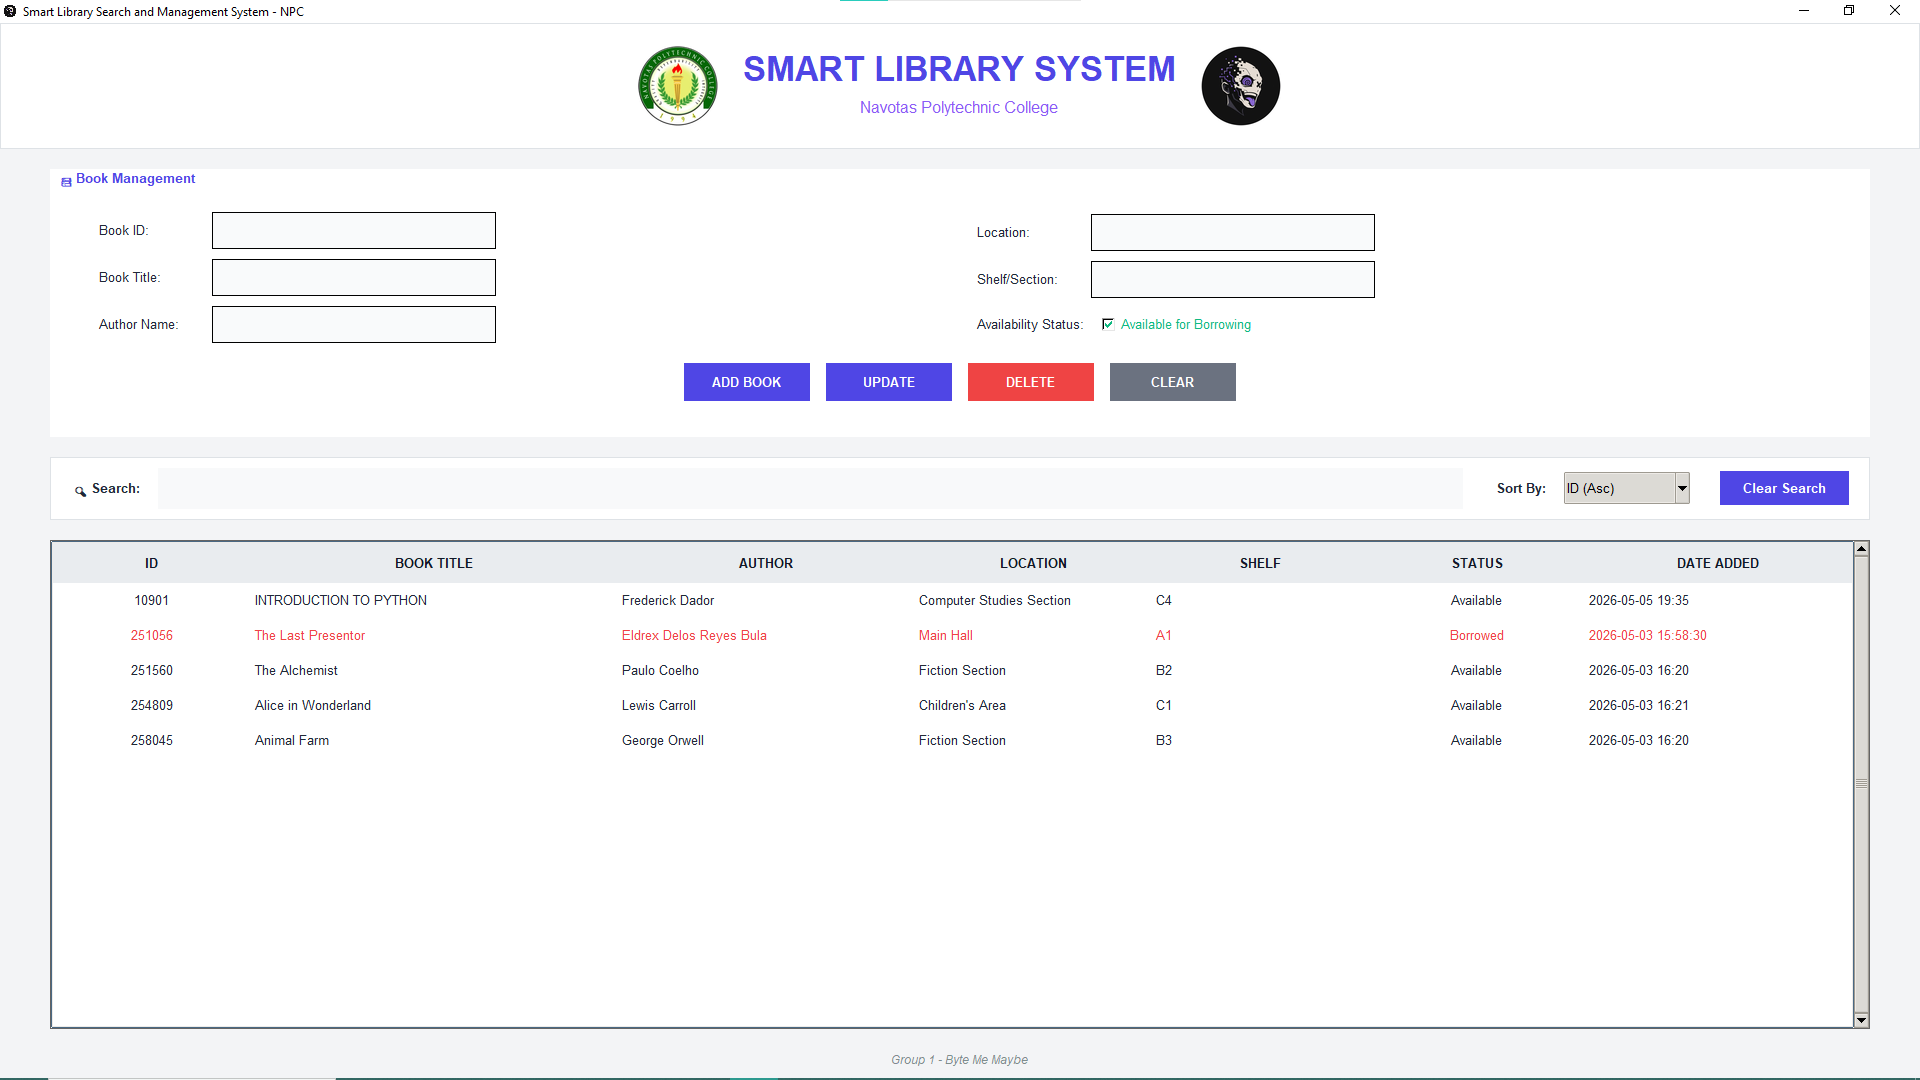Click the Clear Search button
The width and height of the screenshot is (1920, 1080).
(x=1784, y=488)
